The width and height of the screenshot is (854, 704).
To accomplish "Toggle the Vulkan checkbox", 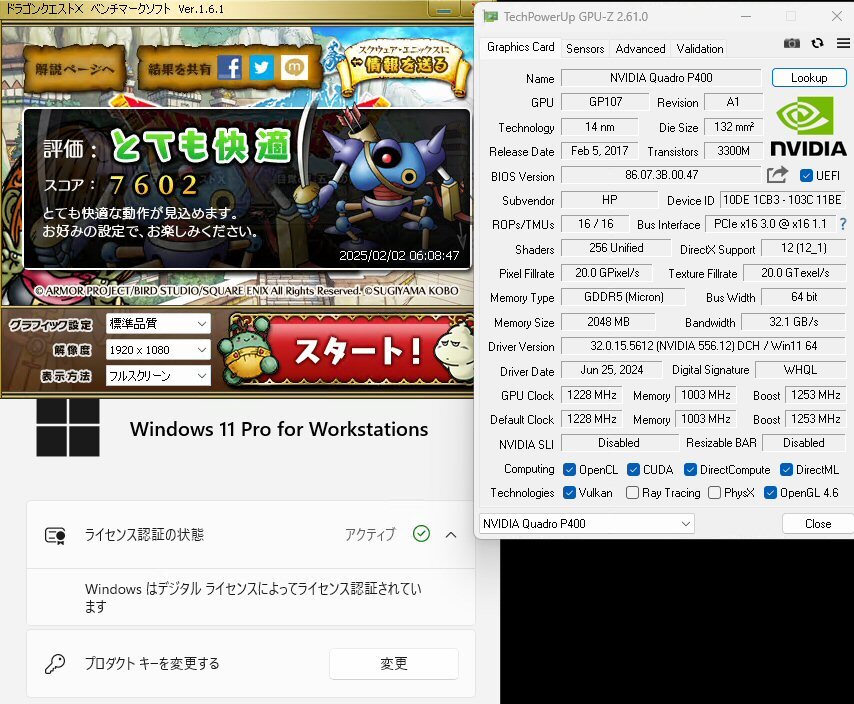I will 570,493.
